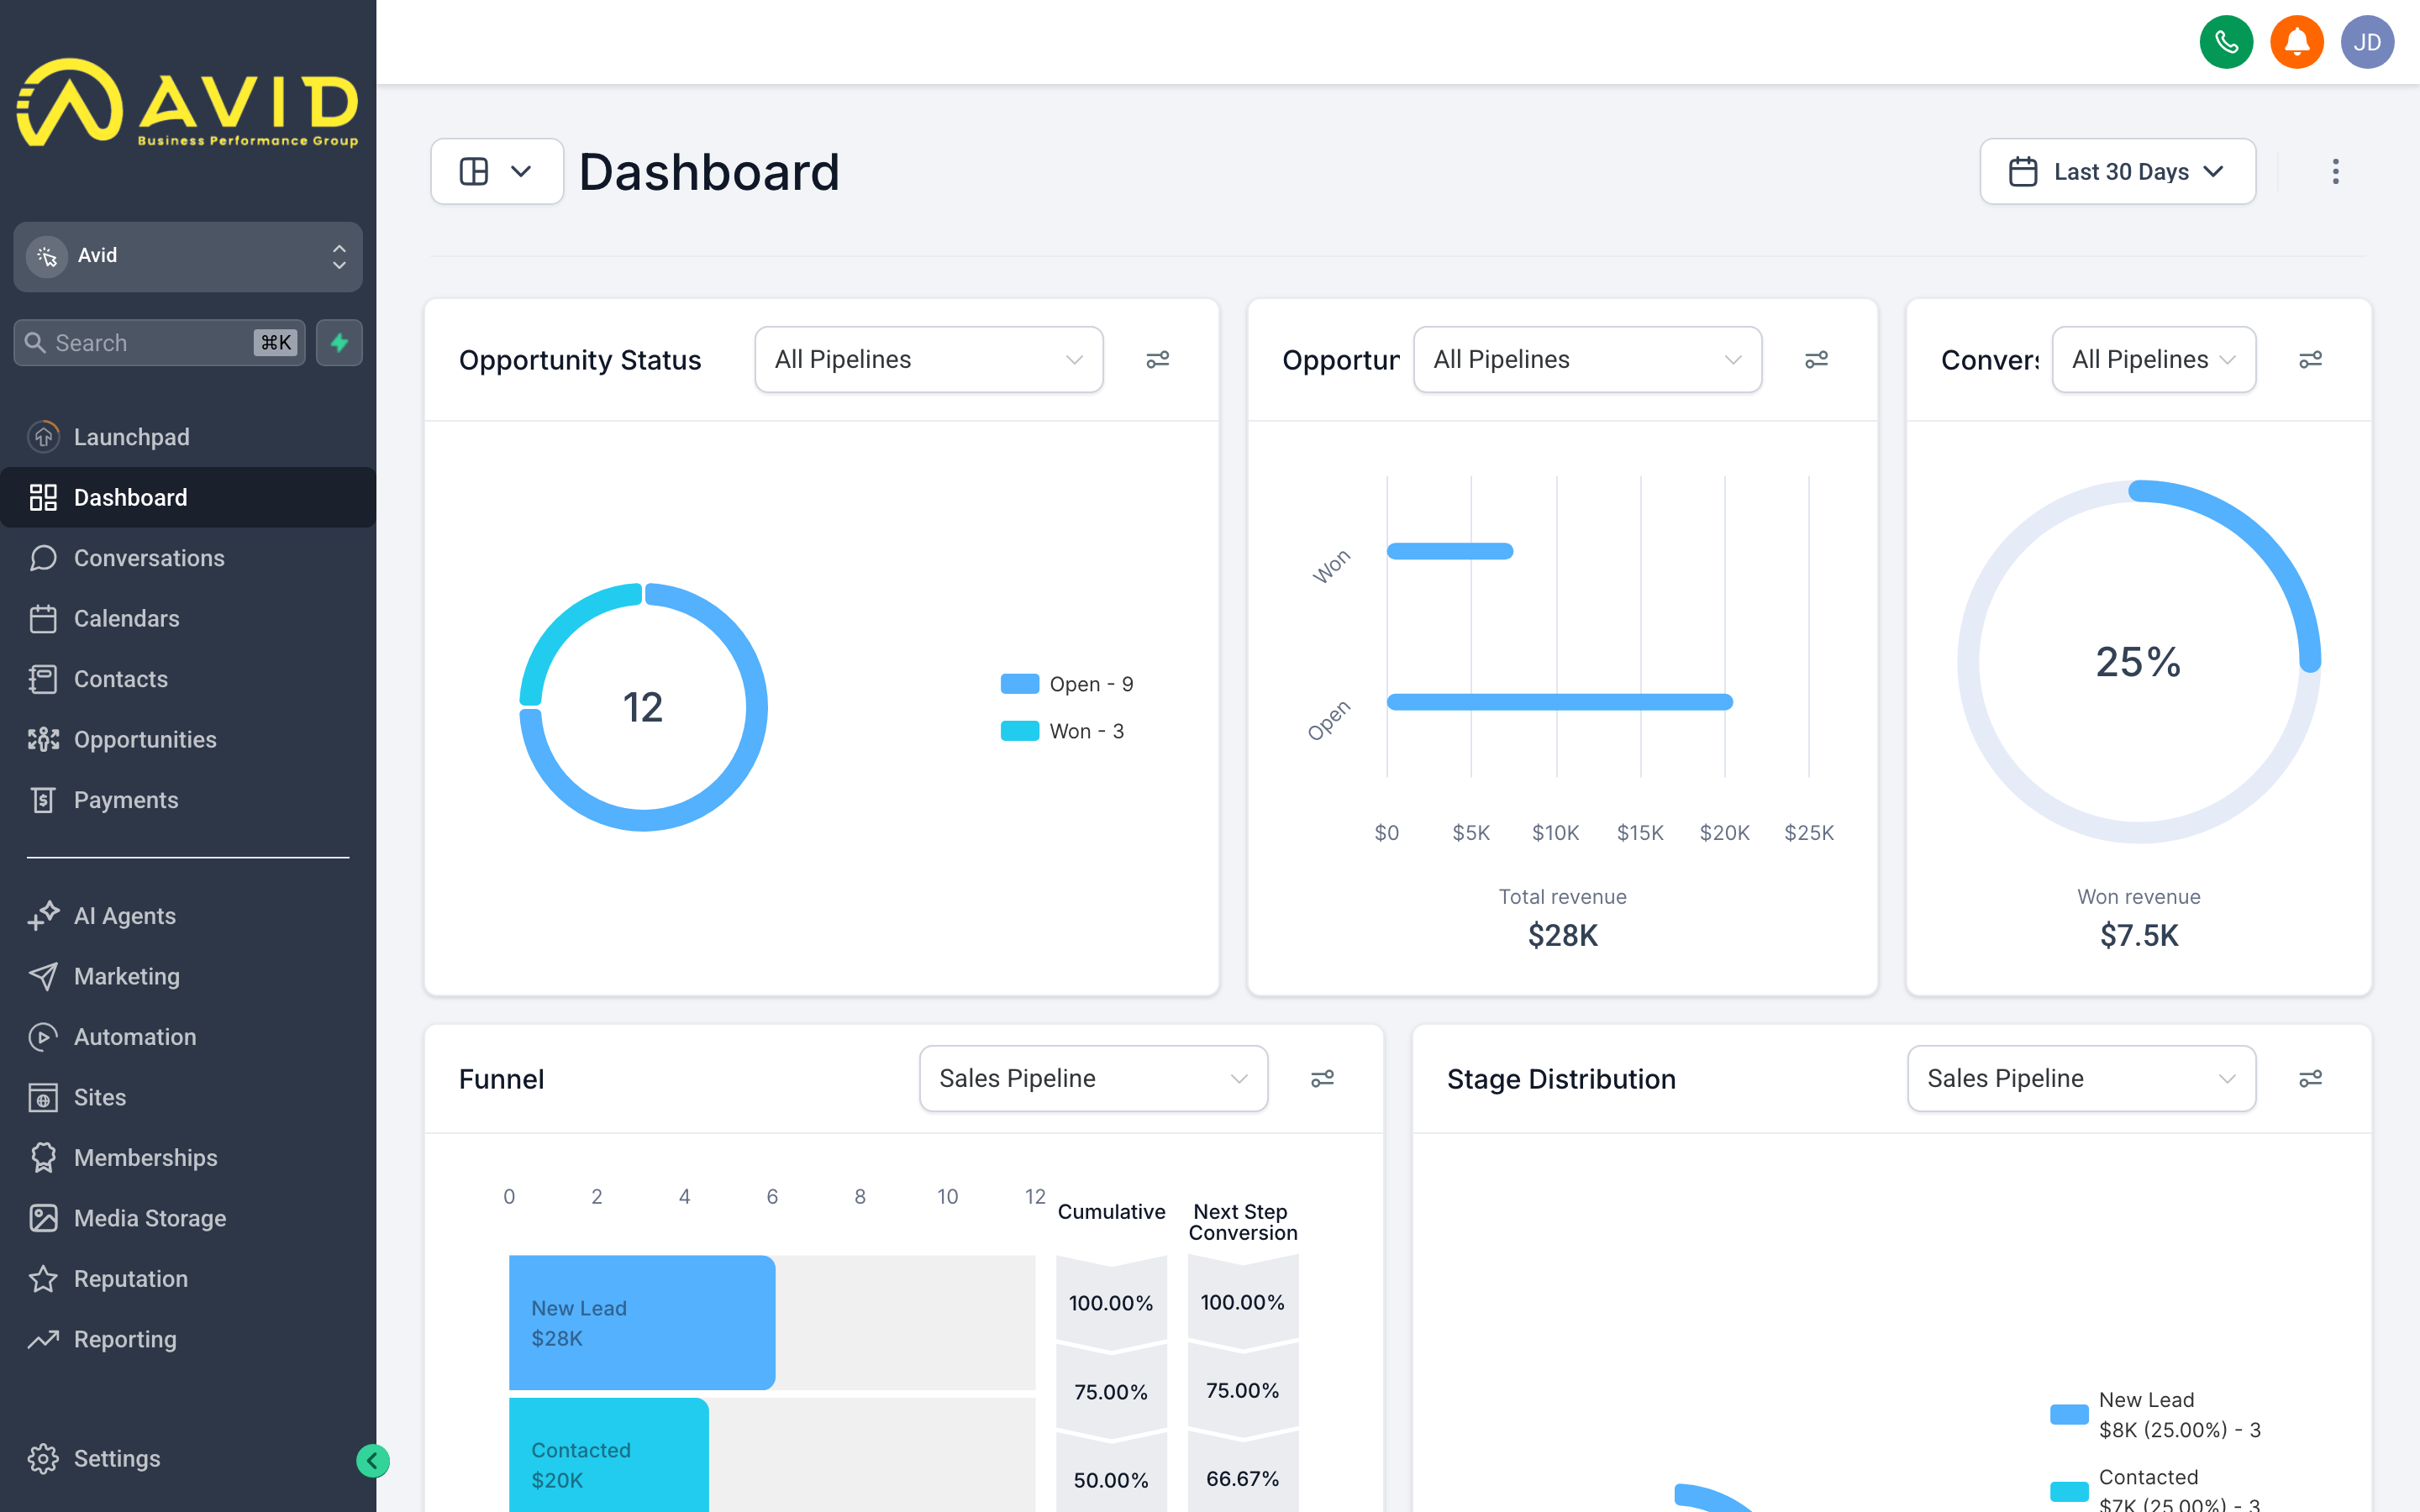Click the Next Step Conversion column header

pyautogui.click(x=1242, y=1222)
